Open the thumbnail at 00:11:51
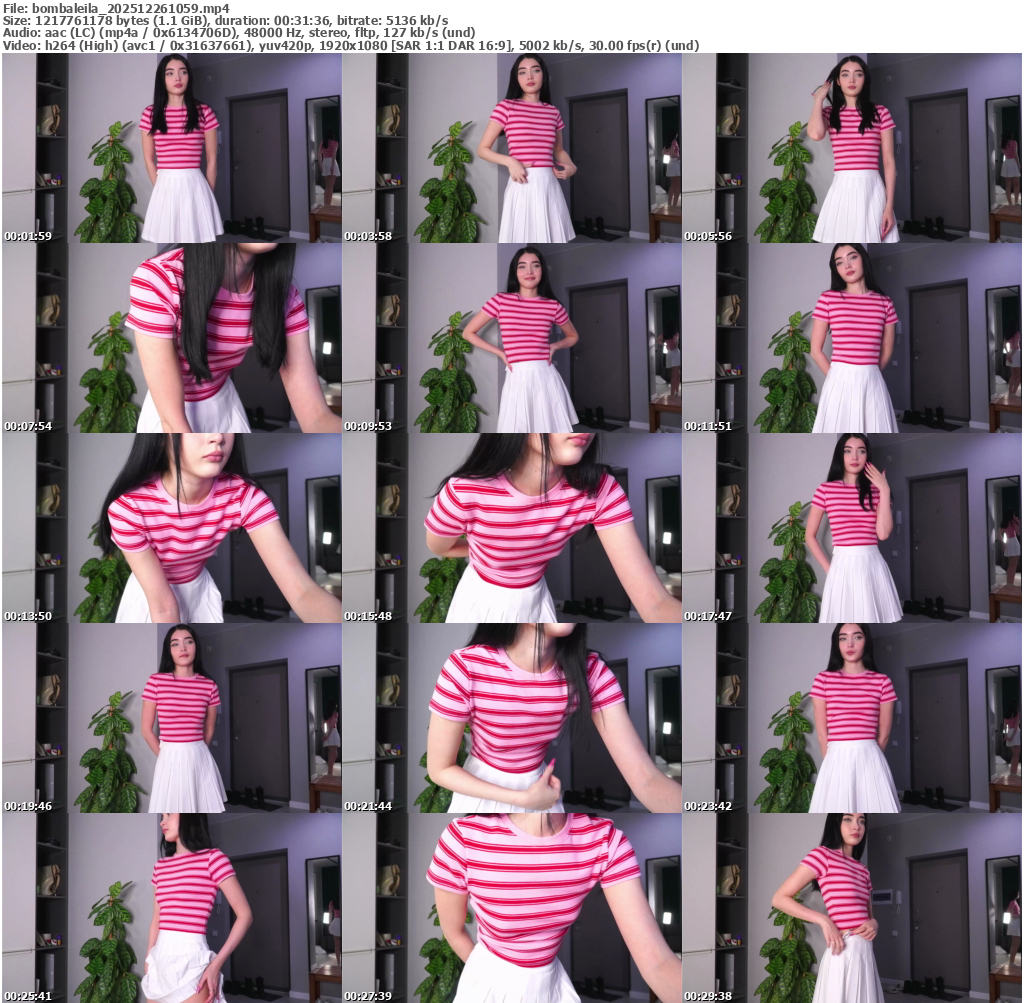 (x=852, y=338)
